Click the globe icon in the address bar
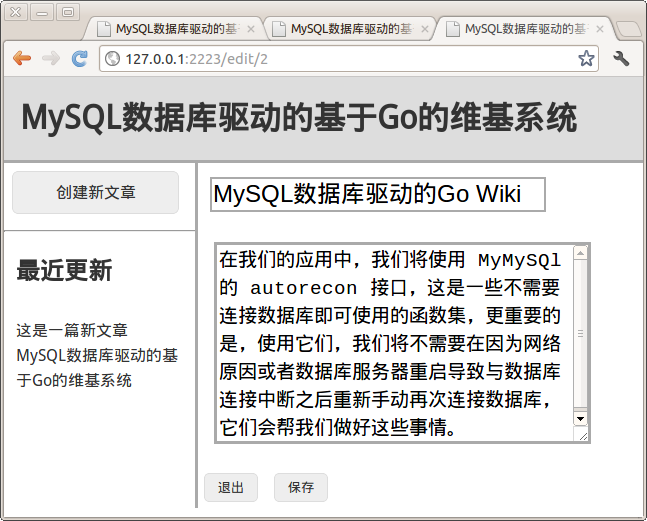This screenshot has width=647, height=521. click(113, 59)
